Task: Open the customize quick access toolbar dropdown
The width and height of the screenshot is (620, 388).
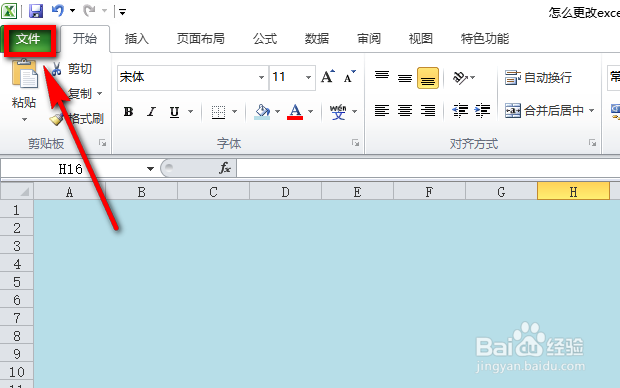Action: pos(123,12)
